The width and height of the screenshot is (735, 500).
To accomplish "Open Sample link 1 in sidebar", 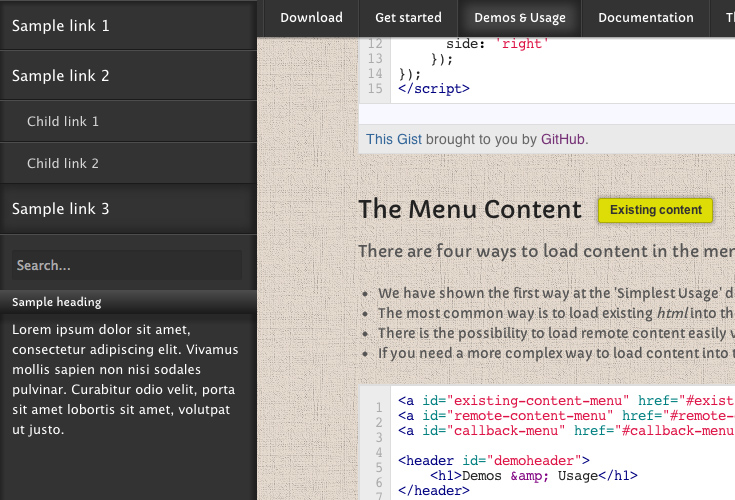I will point(61,26).
